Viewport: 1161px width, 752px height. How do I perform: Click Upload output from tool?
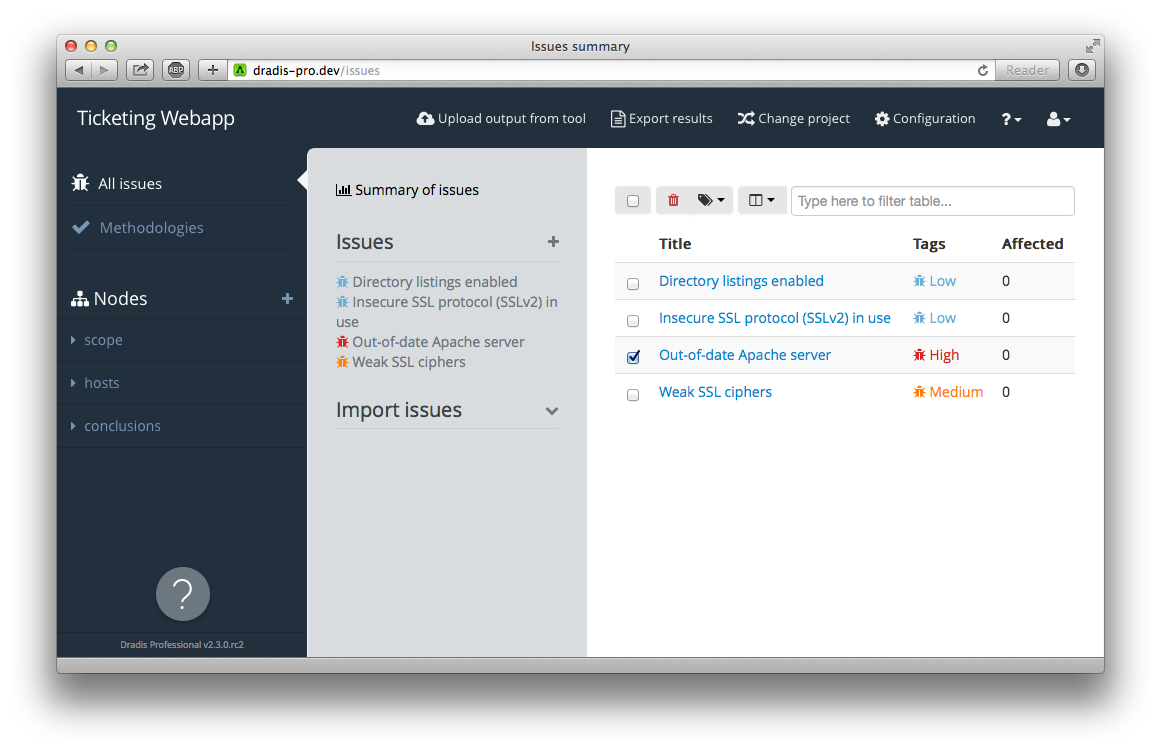click(x=501, y=118)
